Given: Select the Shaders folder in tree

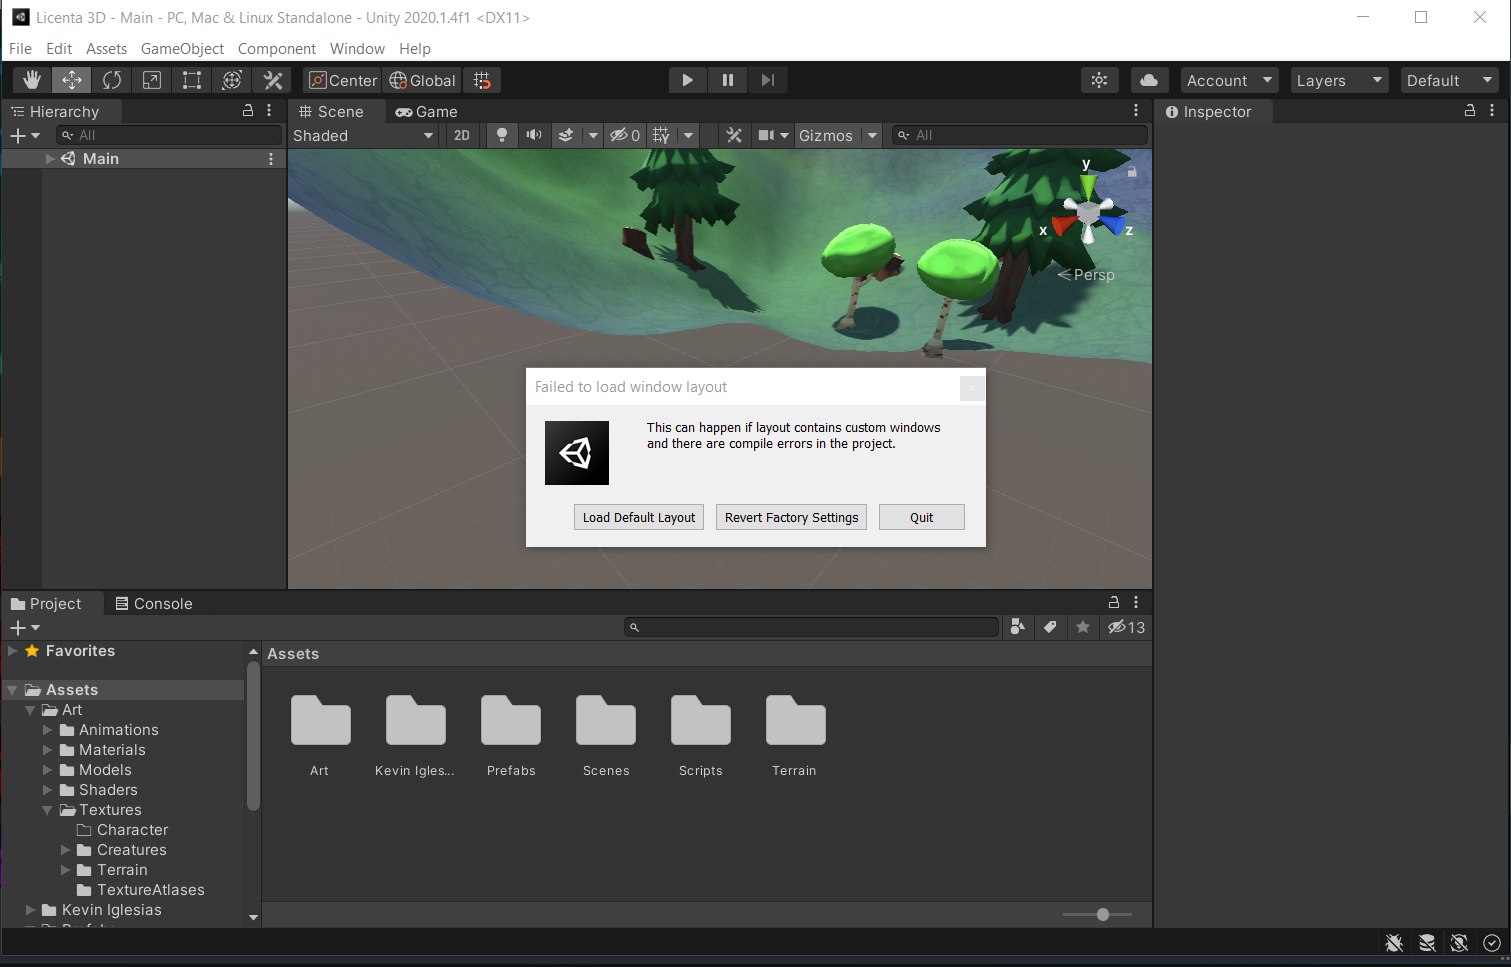Looking at the screenshot, I should point(108,790).
